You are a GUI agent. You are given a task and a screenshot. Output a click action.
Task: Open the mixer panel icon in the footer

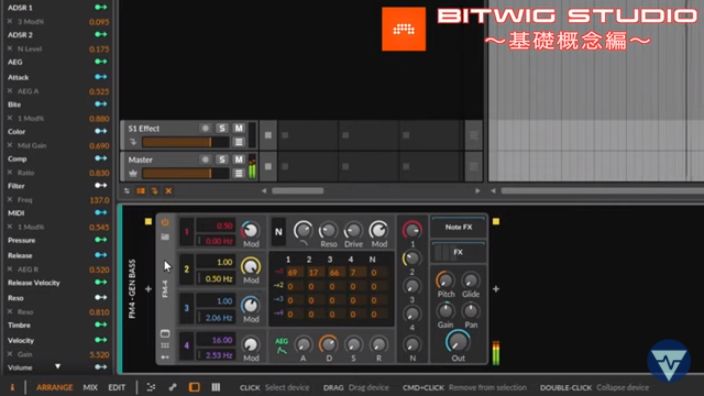216,387
